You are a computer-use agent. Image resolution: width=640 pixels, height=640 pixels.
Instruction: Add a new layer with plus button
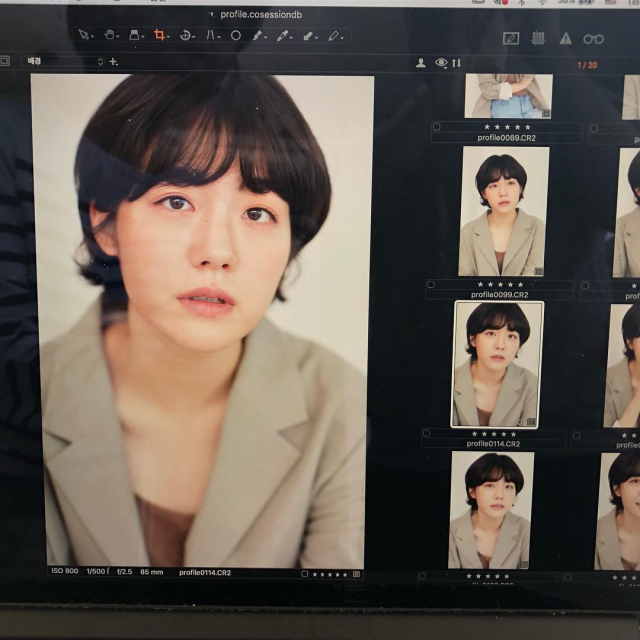(x=113, y=62)
